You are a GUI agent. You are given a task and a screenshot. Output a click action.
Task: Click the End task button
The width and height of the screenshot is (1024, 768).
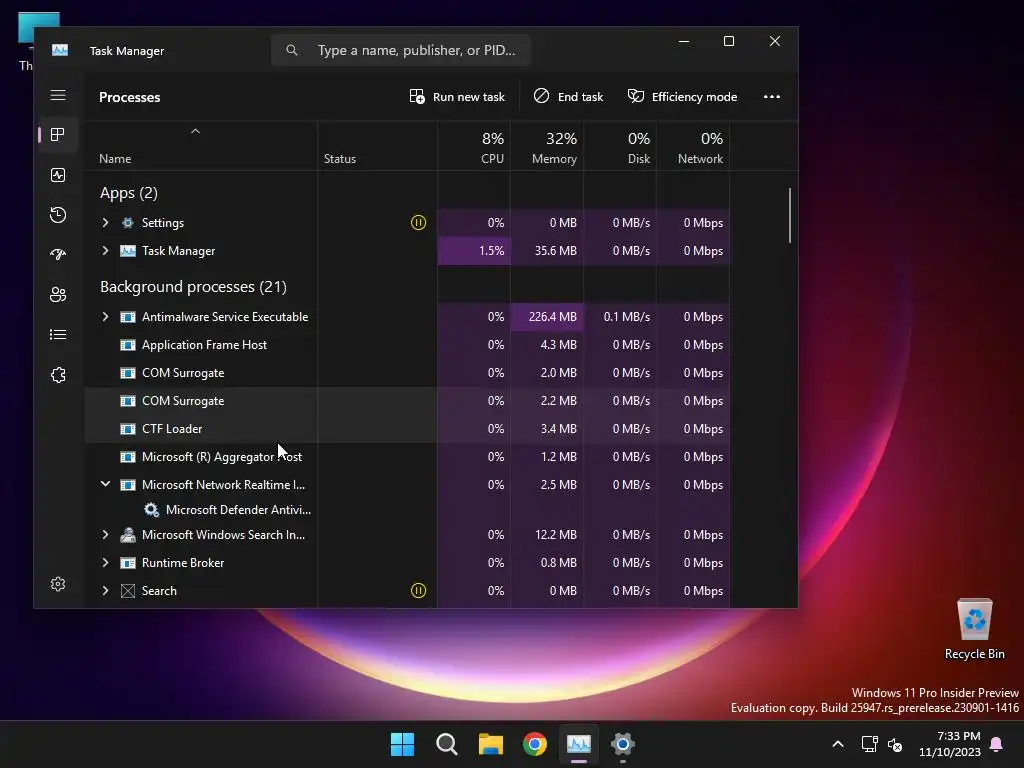568,97
